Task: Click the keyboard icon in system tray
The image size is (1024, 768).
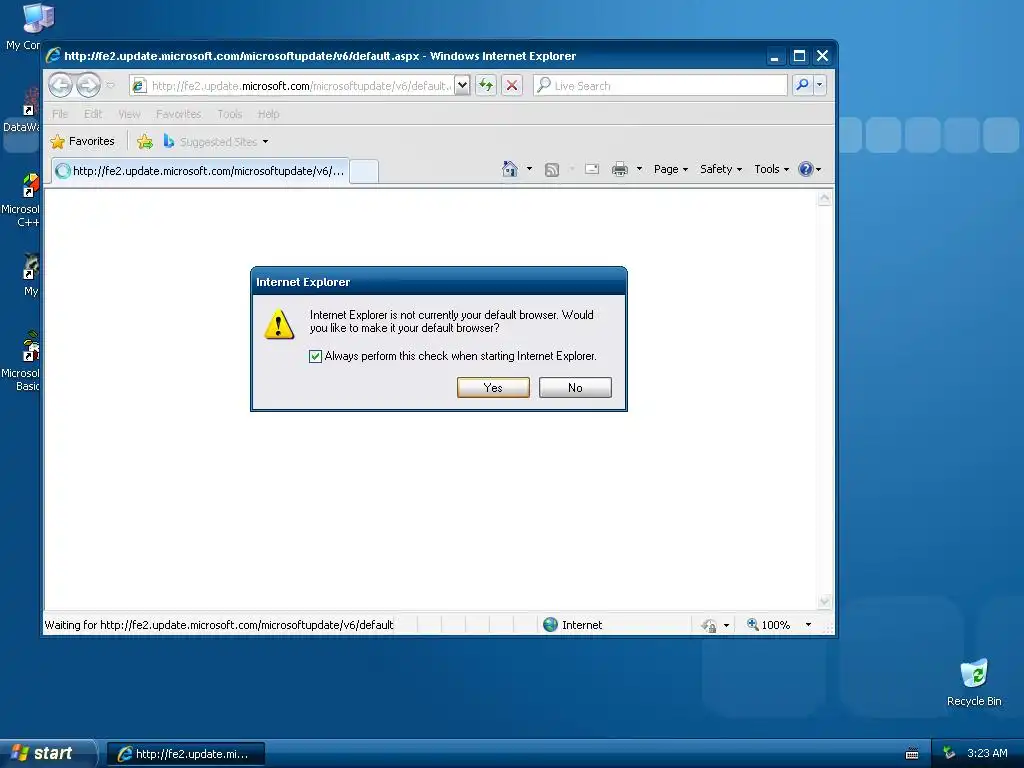Action: (x=912, y=754)
